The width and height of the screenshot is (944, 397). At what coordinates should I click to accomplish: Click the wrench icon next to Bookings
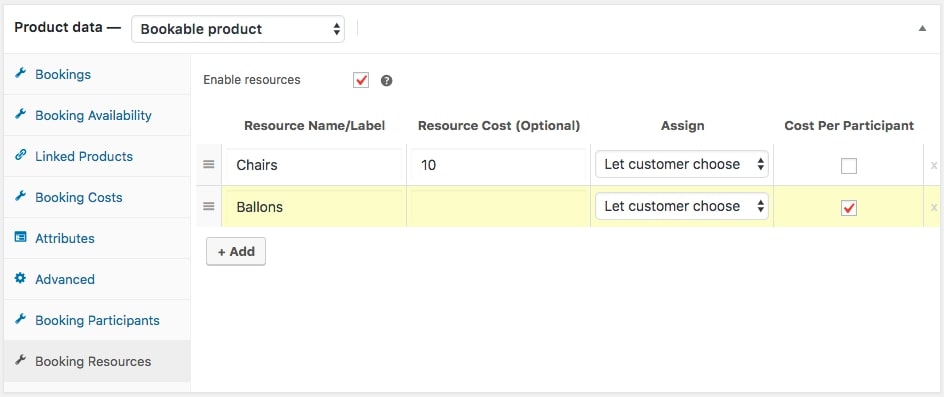(20, 73)
